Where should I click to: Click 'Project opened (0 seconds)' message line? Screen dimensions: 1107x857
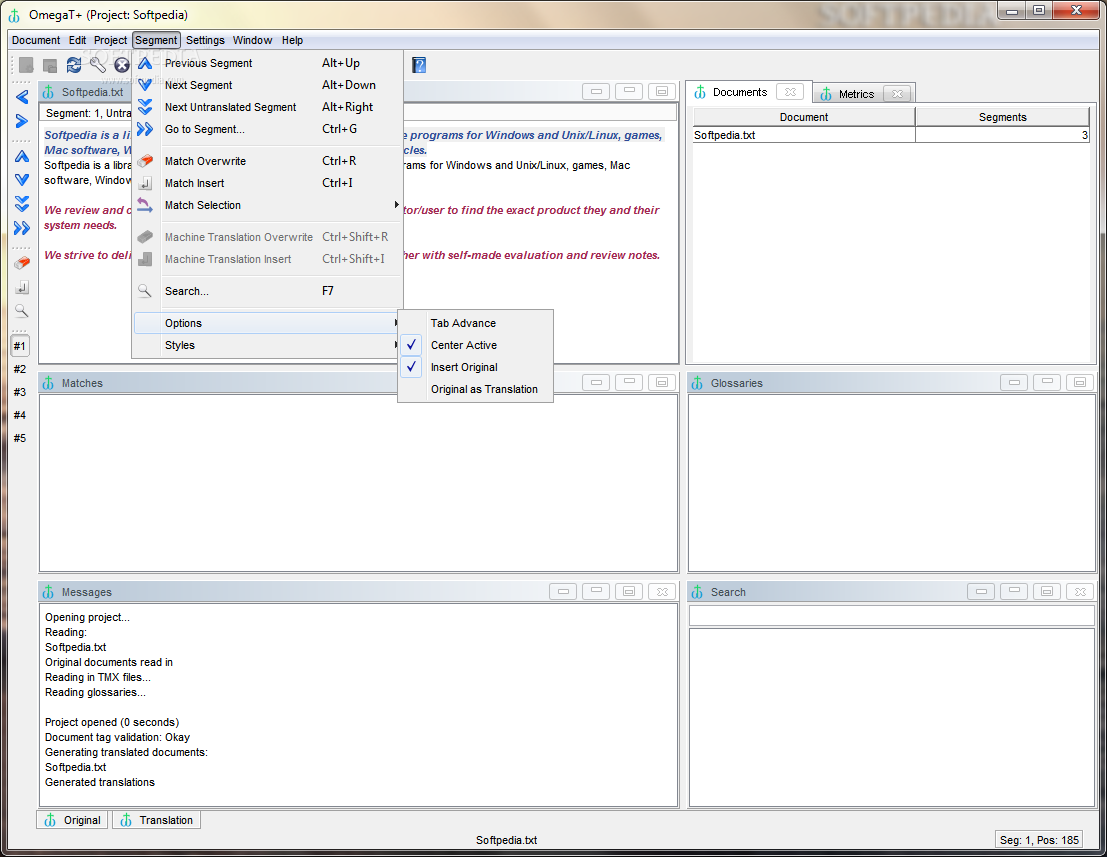[x=112, y=722]
